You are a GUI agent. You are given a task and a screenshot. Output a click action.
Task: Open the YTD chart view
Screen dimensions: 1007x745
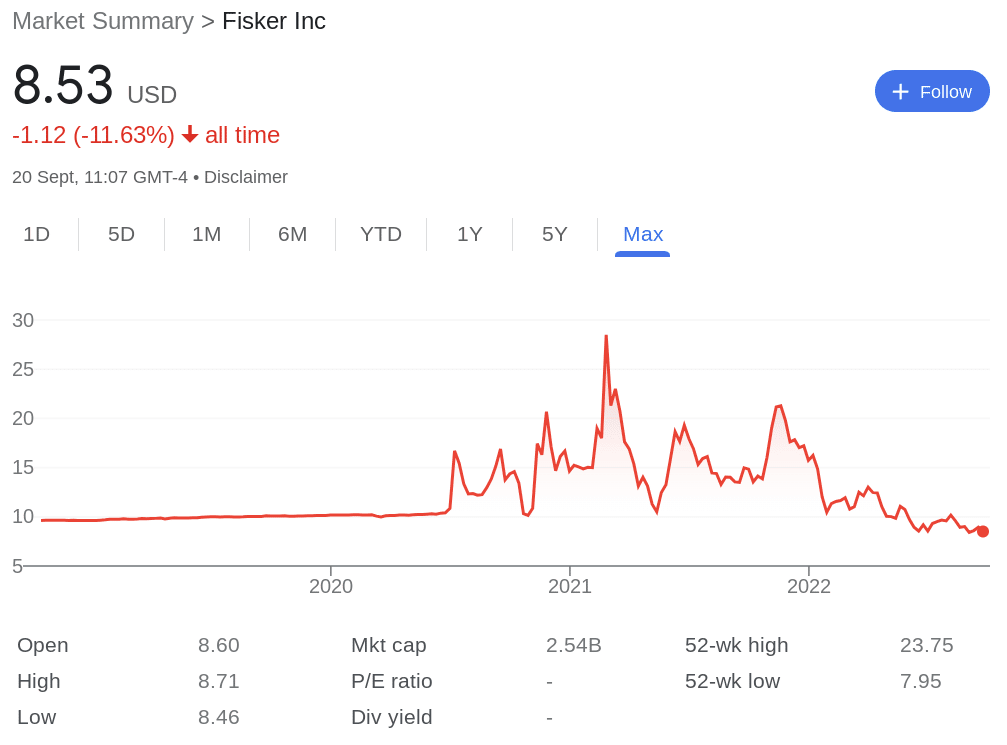(x=381, y=234)
